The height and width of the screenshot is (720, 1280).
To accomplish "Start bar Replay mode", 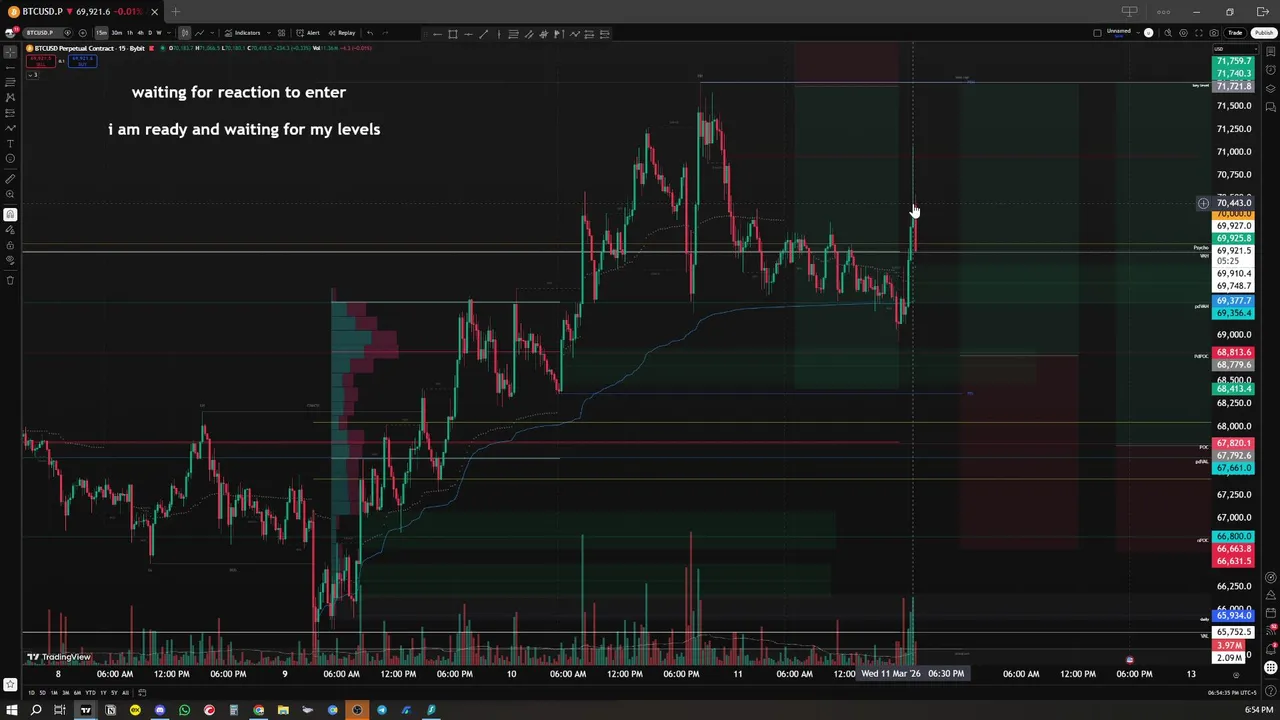I will (342, 33).
